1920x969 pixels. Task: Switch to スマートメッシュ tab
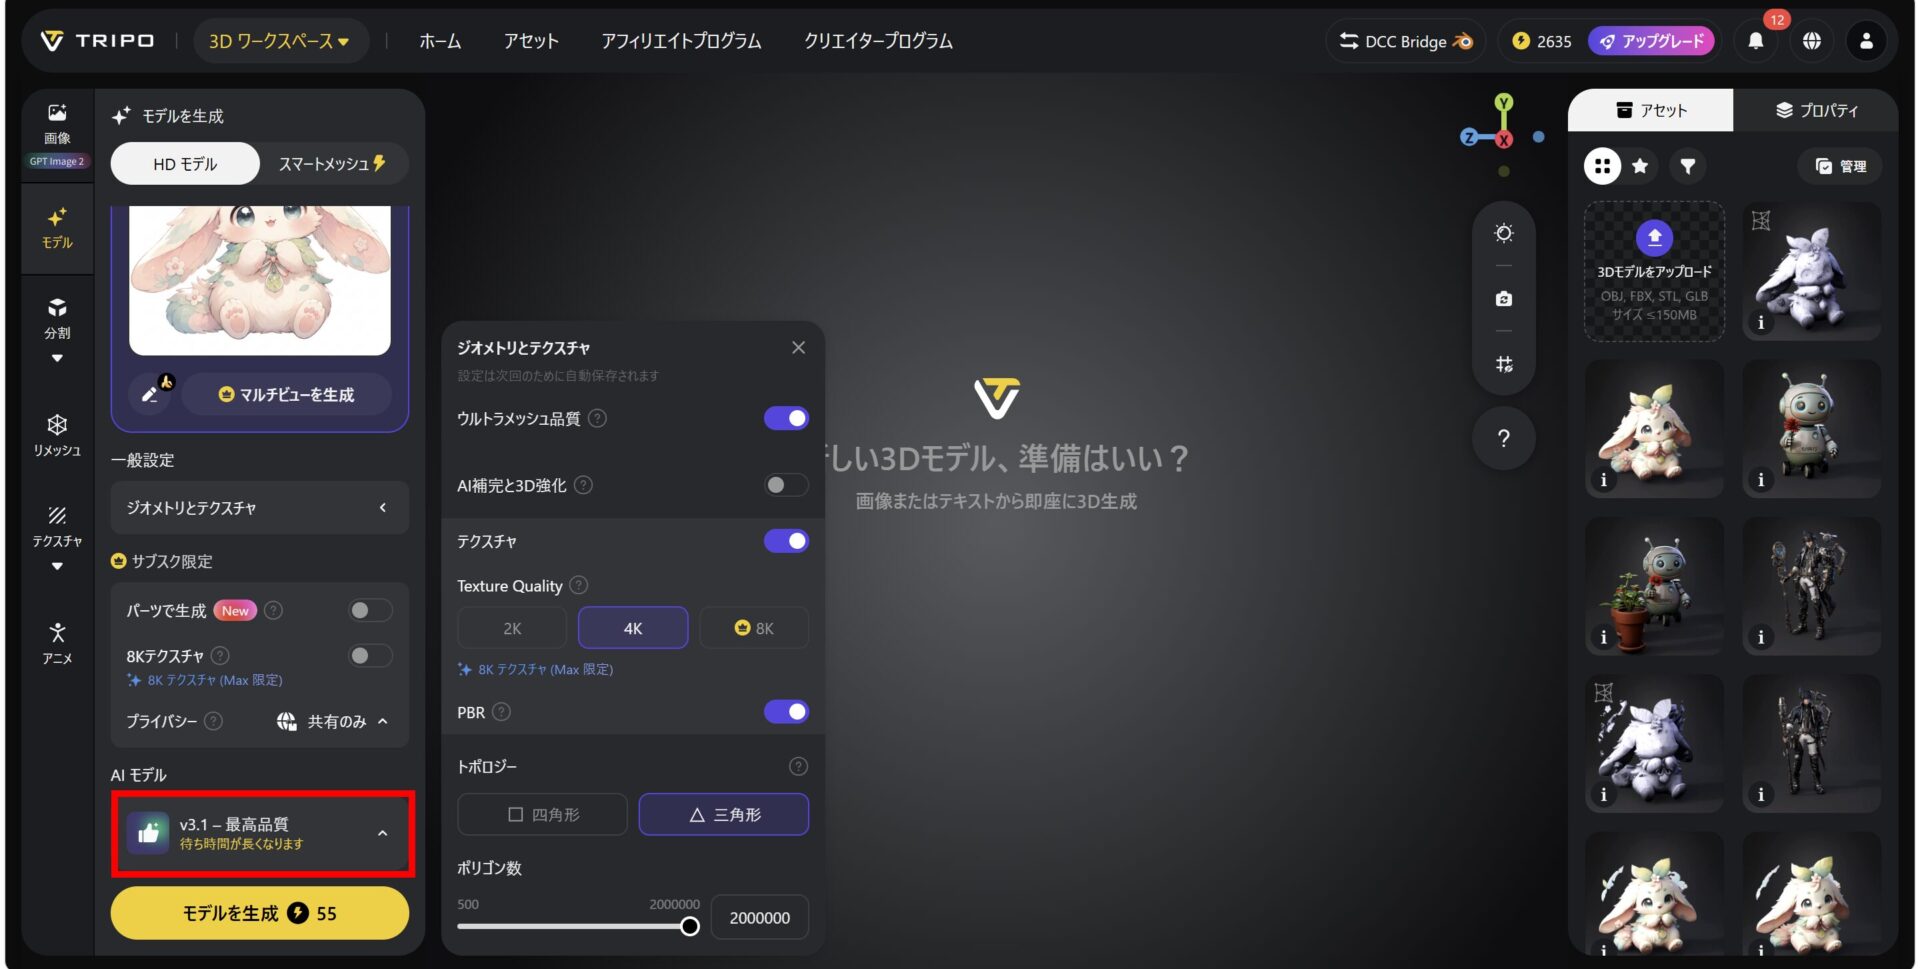tap(333, 164)
